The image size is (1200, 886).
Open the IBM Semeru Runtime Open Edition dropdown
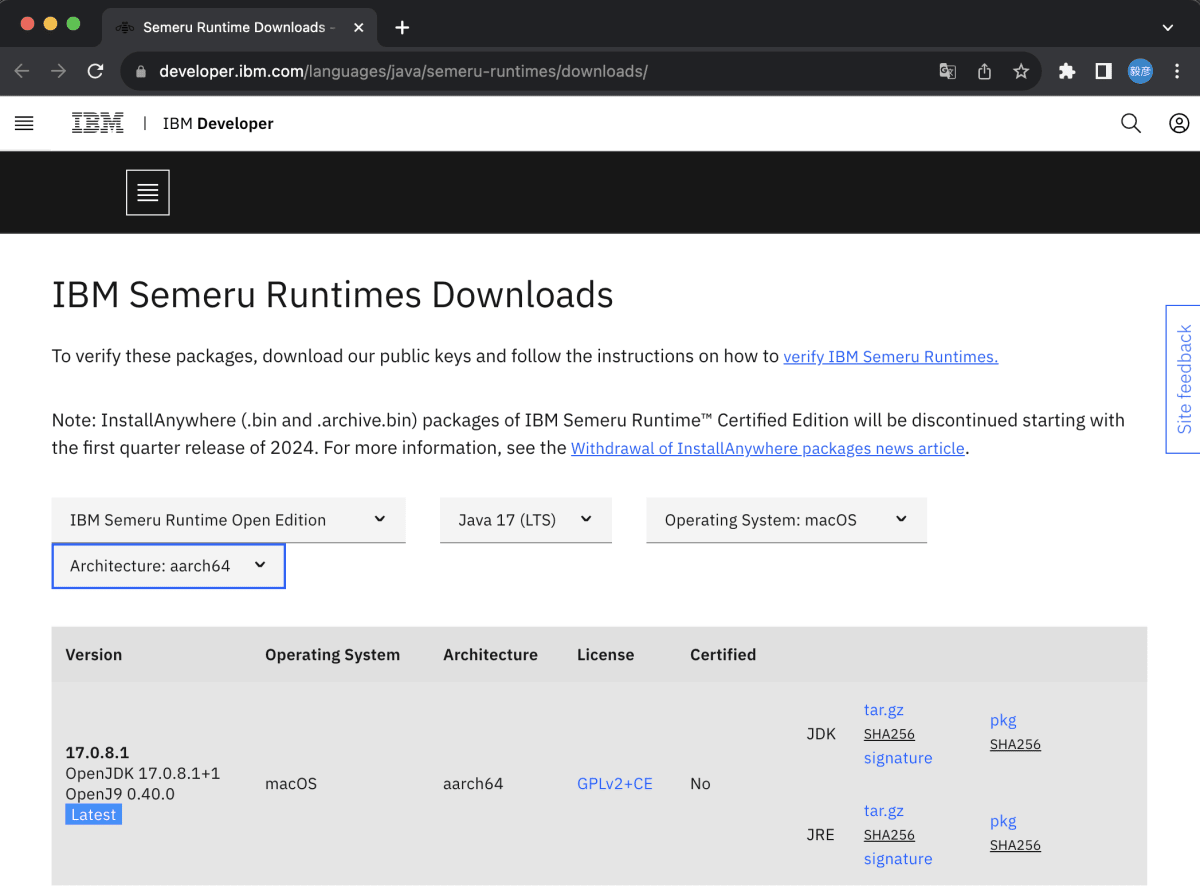(x=228, y=519)
